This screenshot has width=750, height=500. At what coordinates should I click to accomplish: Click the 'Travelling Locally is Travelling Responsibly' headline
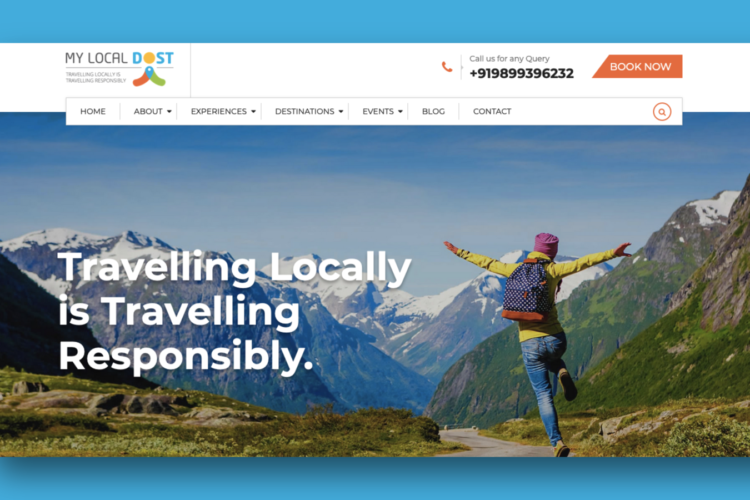[x=234, y=311]
